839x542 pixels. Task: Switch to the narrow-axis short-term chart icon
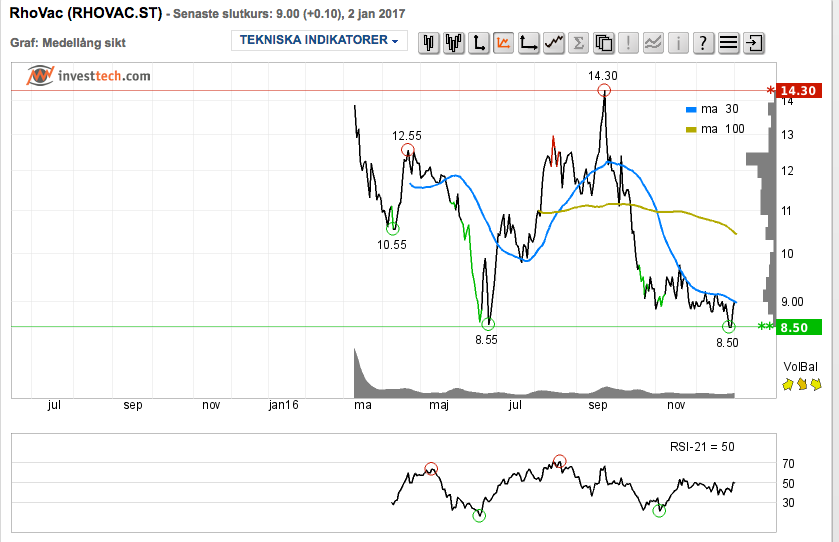coord(480,43)
